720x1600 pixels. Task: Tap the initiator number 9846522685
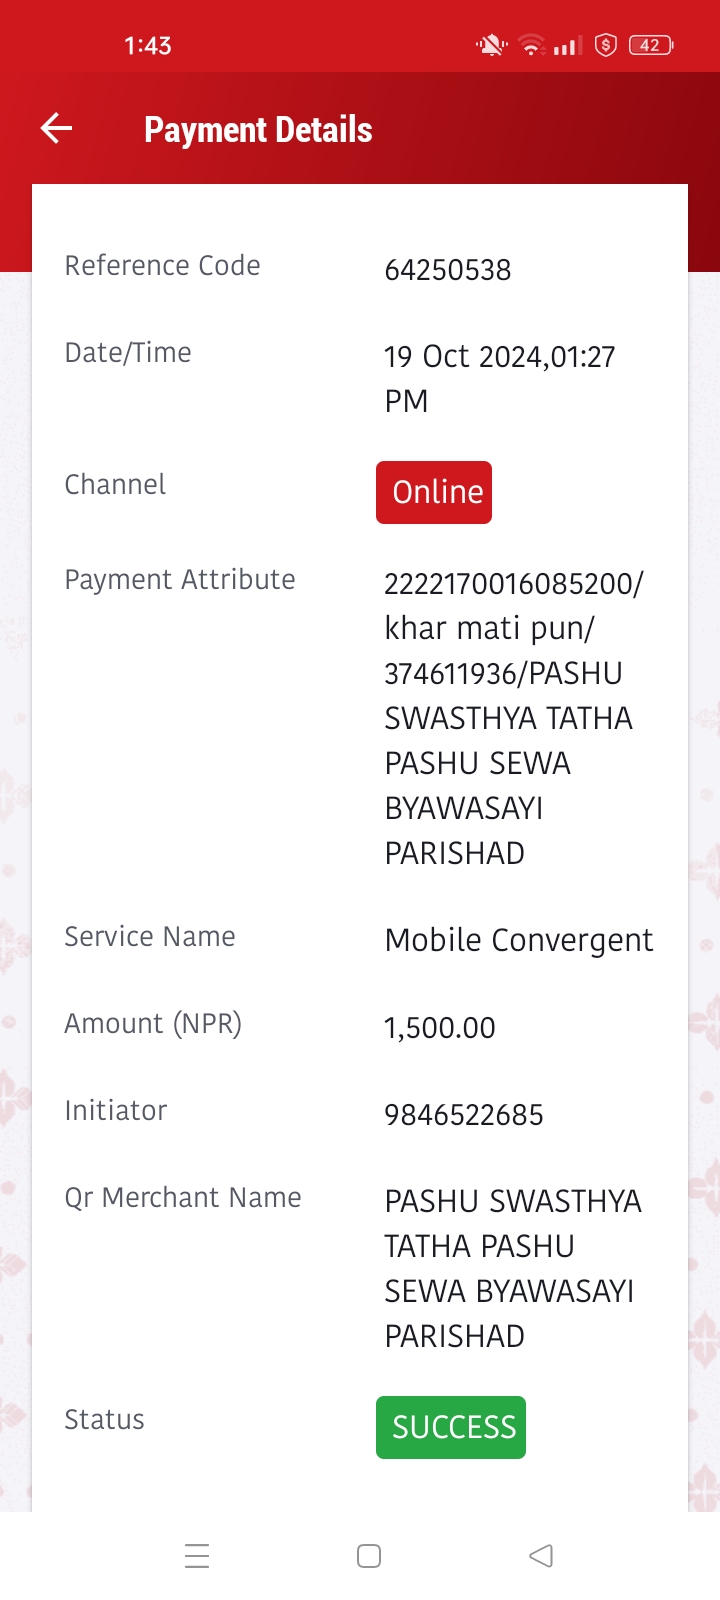point(464,1115)
